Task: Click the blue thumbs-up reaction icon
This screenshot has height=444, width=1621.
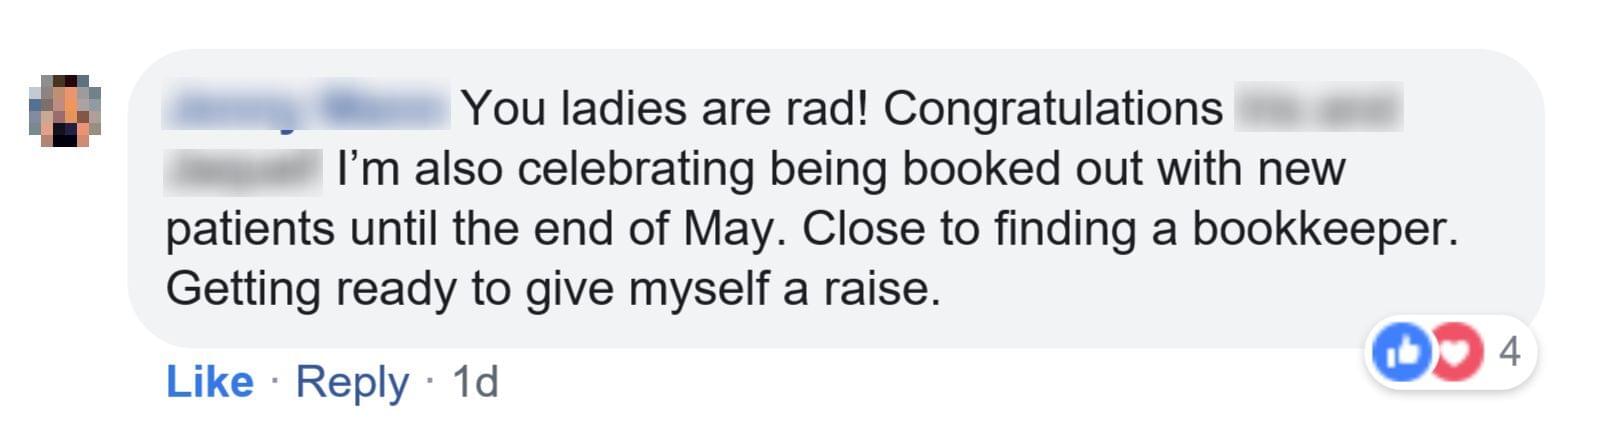Action: pyautogui.click(x=1401, y=351)
